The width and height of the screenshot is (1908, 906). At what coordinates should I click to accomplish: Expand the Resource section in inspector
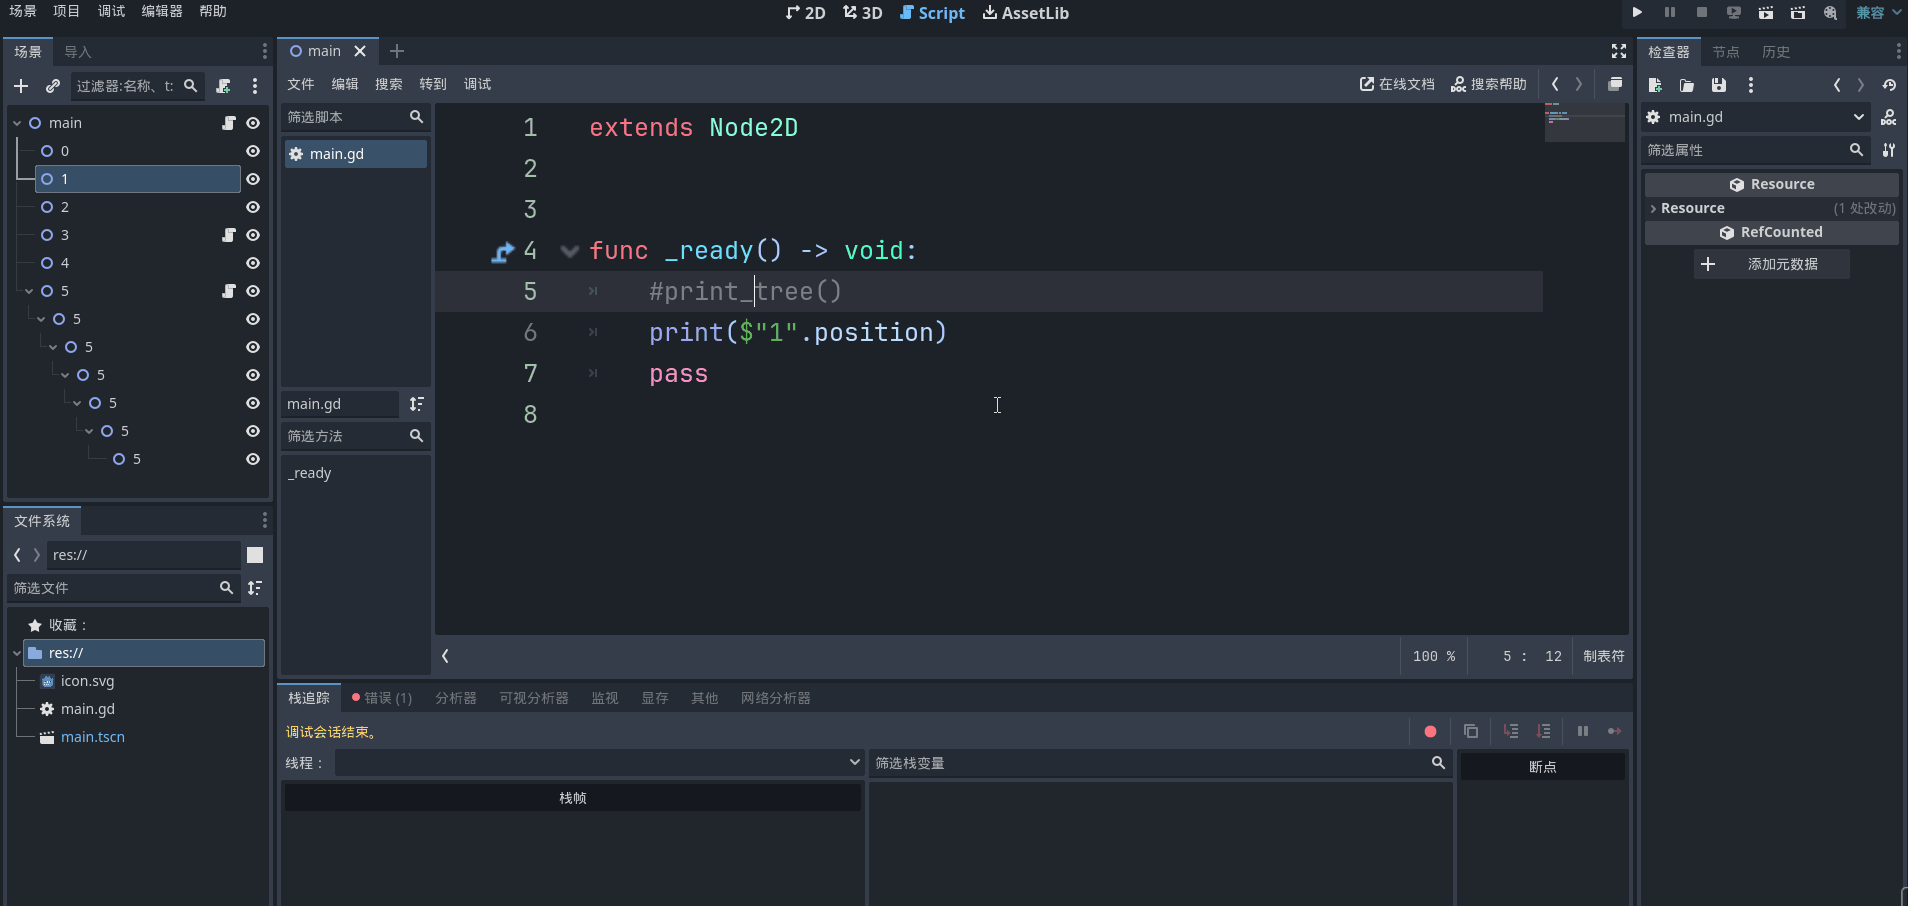point(1654,208)
